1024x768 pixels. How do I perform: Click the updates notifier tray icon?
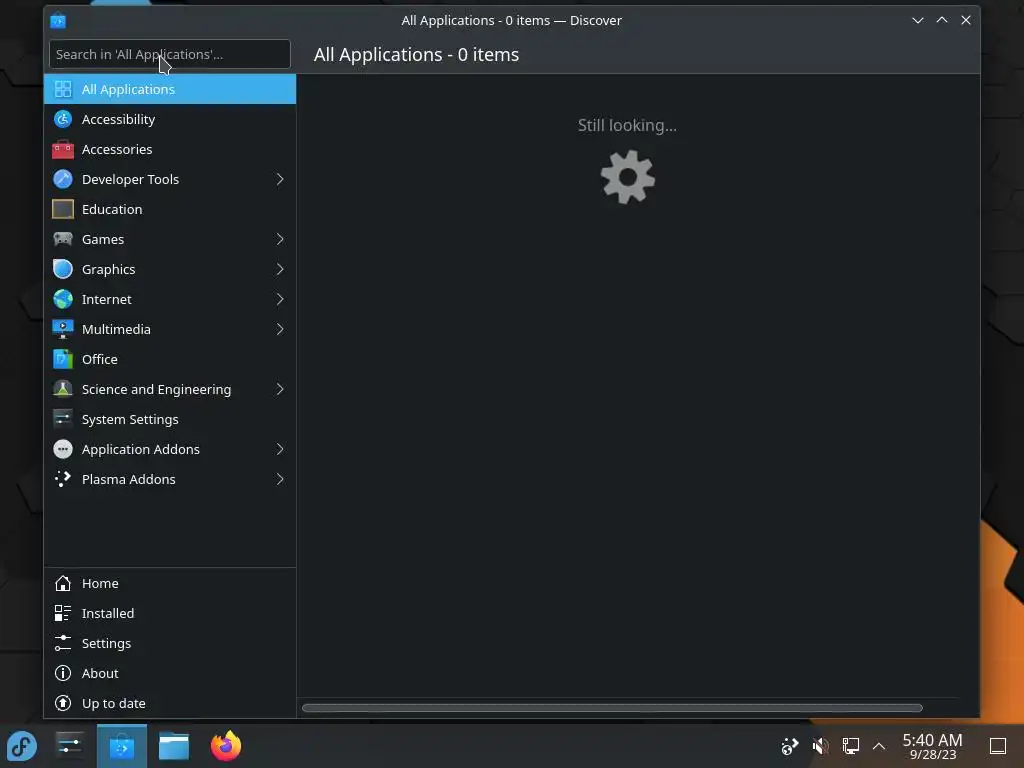790,746
